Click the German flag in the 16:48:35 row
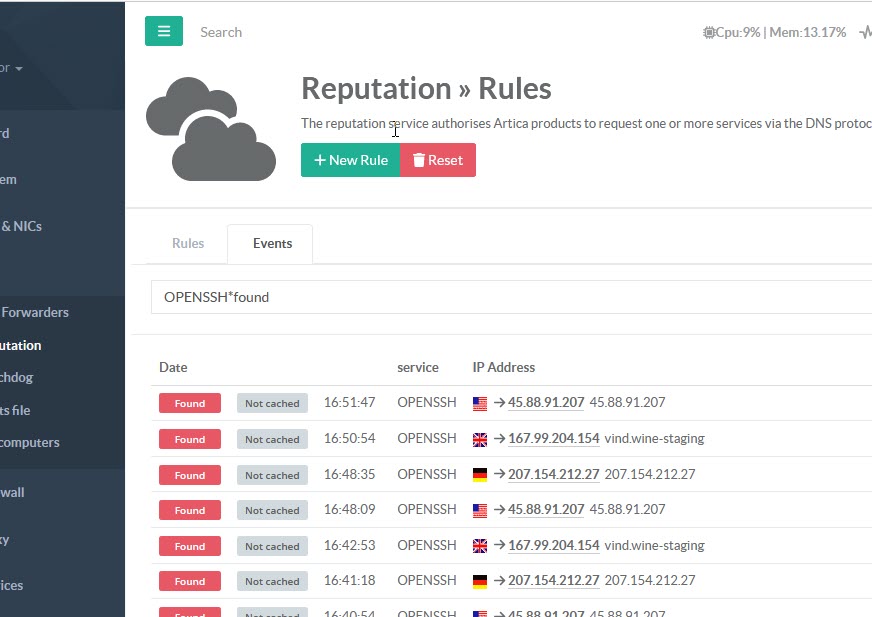The height and width of the screenshot is (617, 872). pos(480,475)
